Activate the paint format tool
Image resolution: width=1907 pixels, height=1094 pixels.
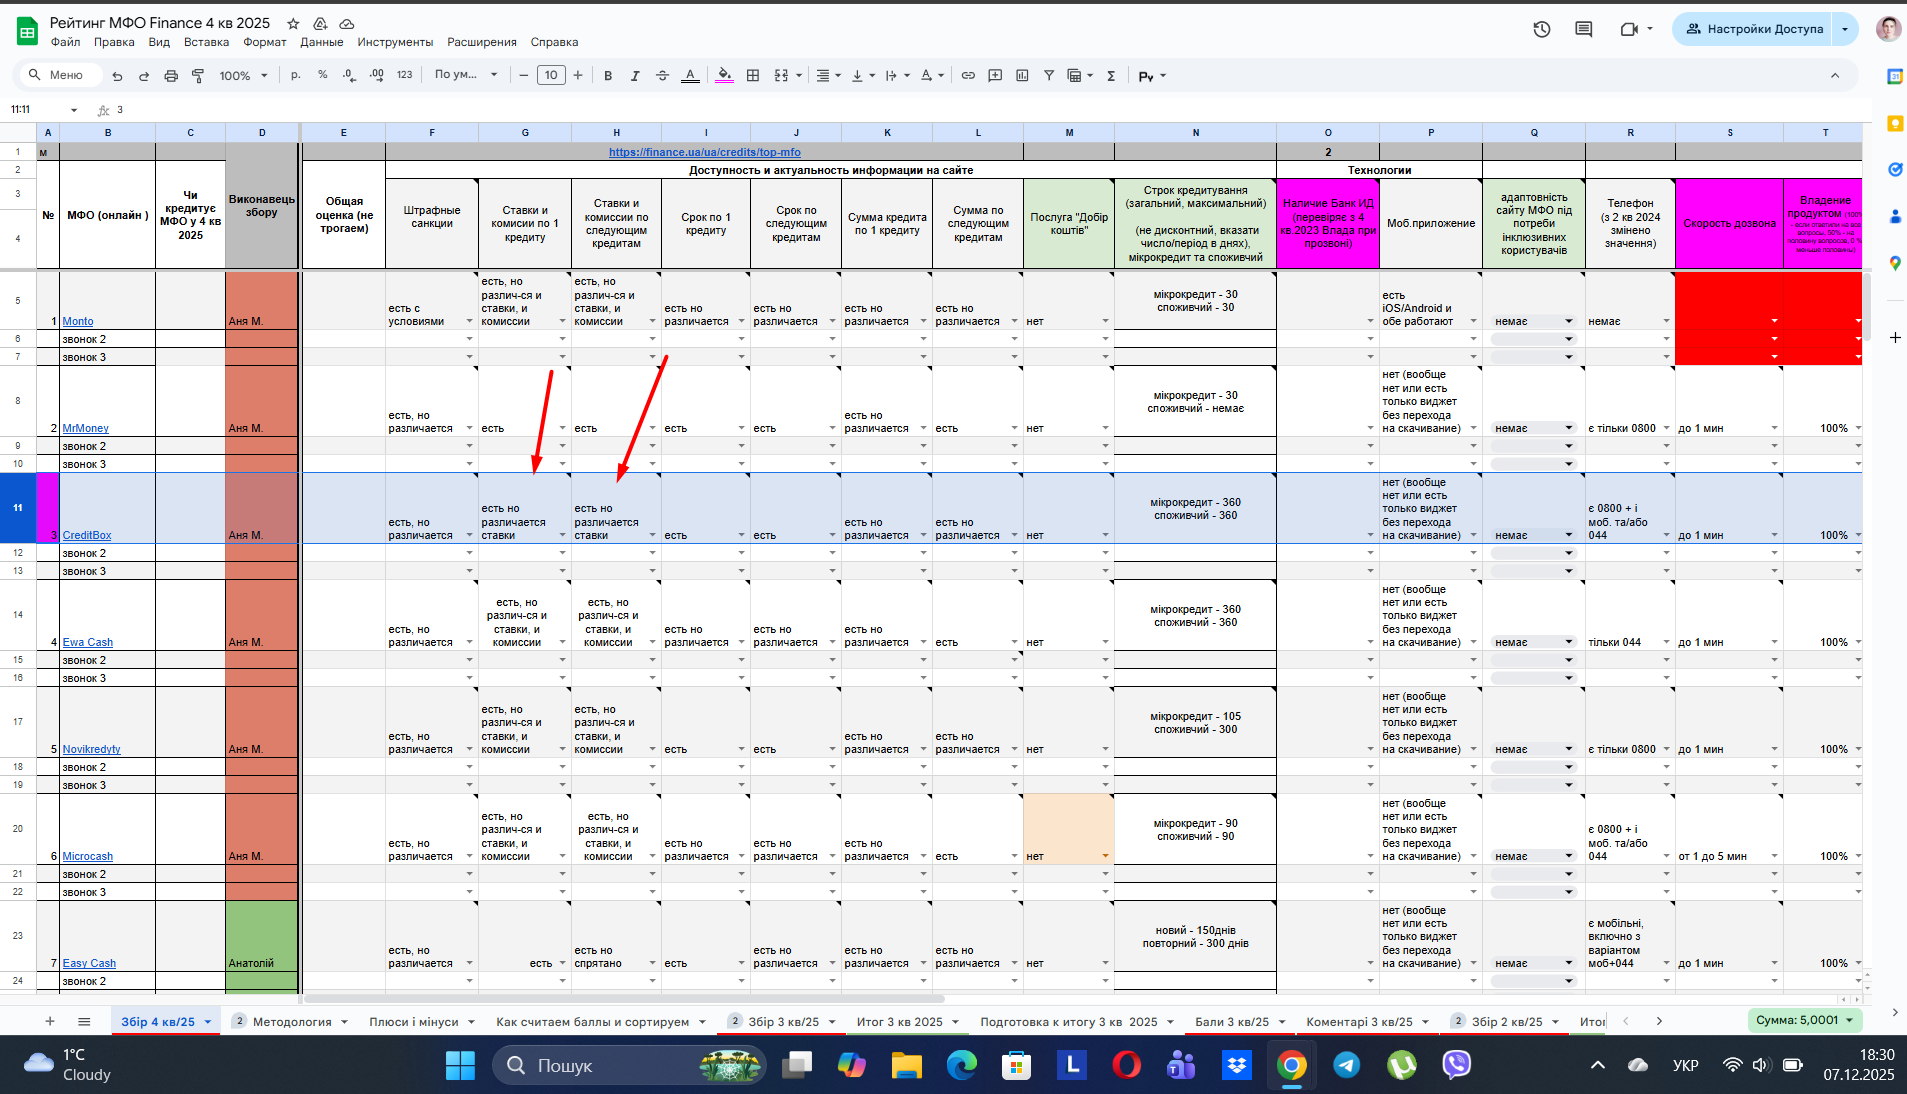(198, 76)
